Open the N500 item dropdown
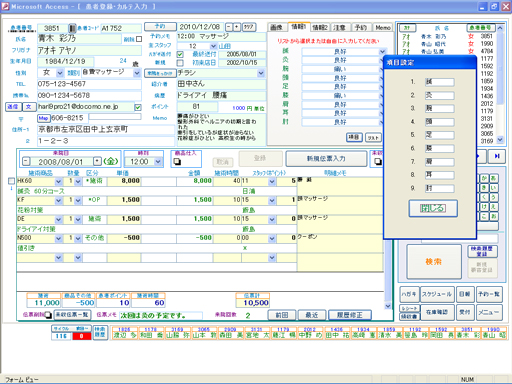512x384 pixels. (58, 238)
